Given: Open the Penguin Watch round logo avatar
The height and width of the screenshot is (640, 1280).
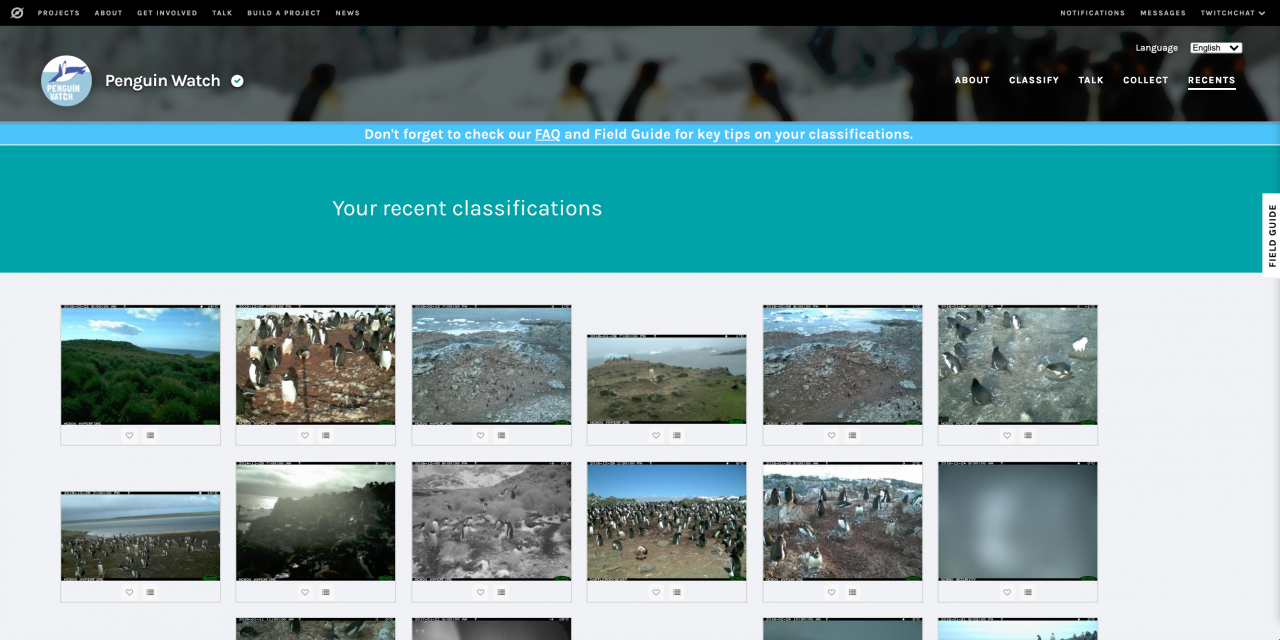Looking at the screenshot, I should tap(66, 81).
